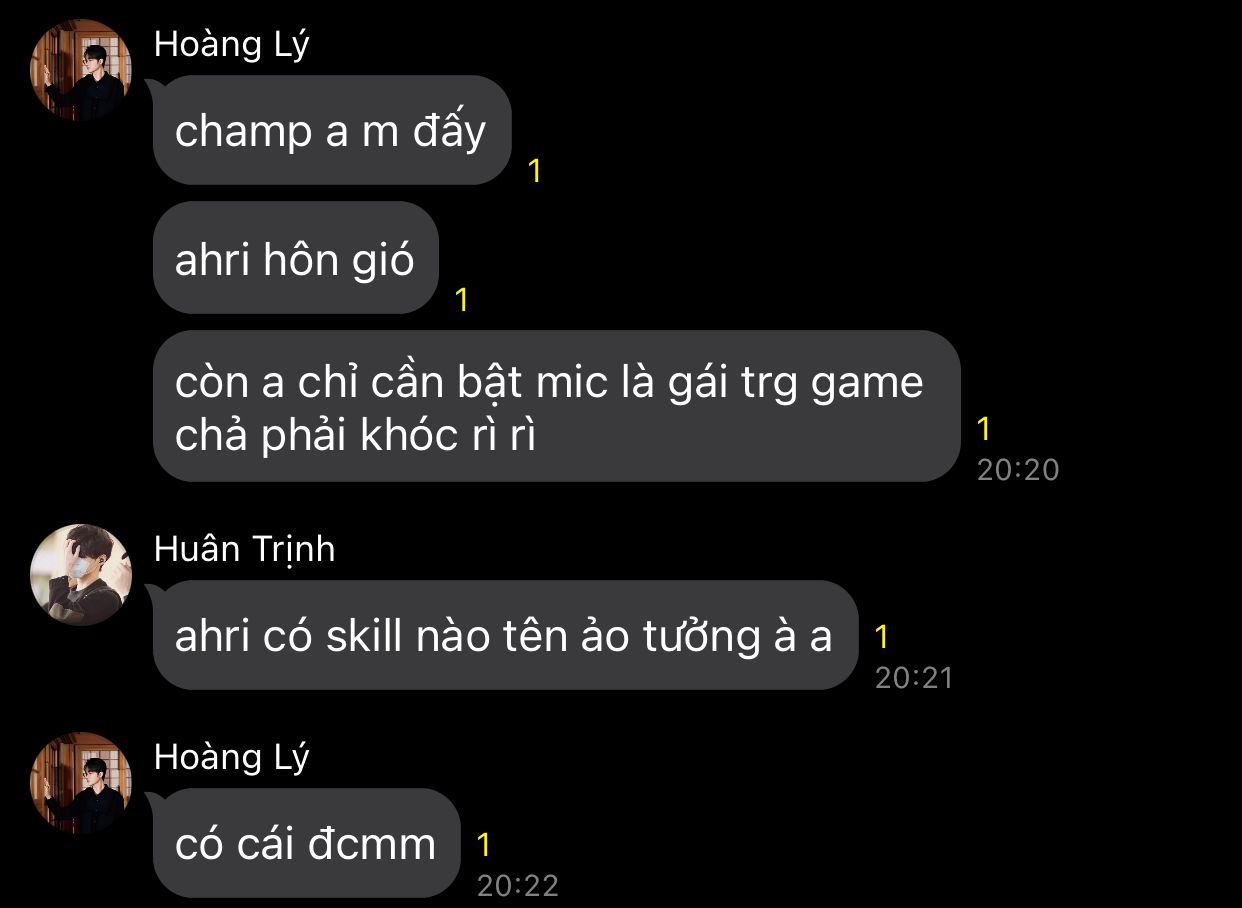Screen dimensions: 1242x908
Task: Select the message 'ahri hôn gió'
Action: point(296,258)
